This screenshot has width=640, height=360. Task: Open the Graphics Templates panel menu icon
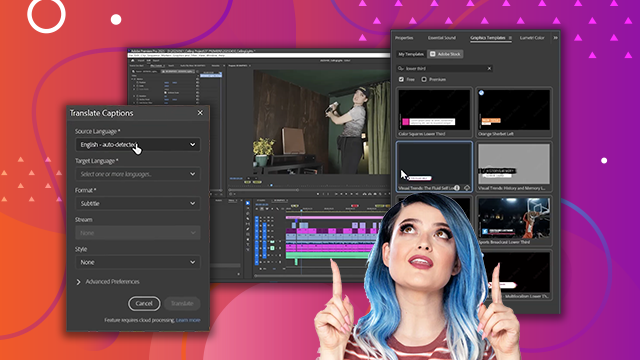click(x=510, y=38)
